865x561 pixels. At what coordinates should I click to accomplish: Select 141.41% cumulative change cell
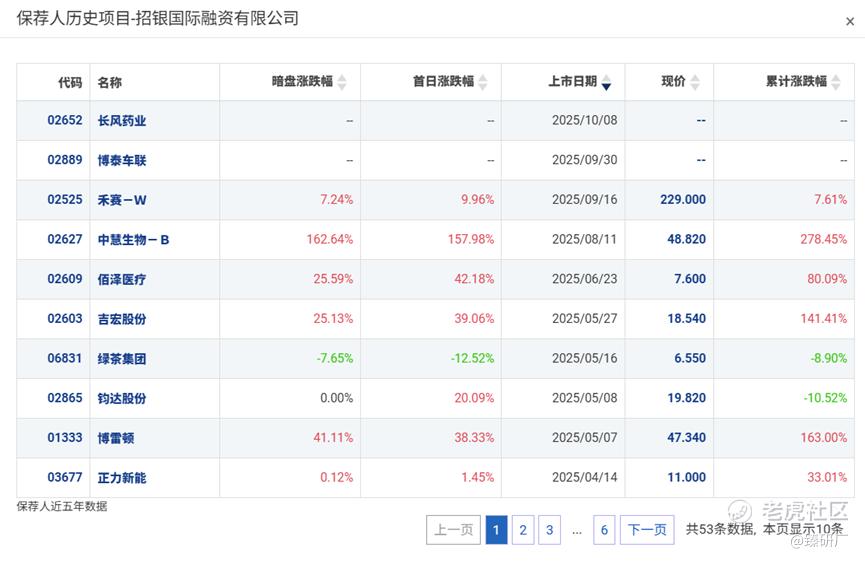tap(824, 319)
